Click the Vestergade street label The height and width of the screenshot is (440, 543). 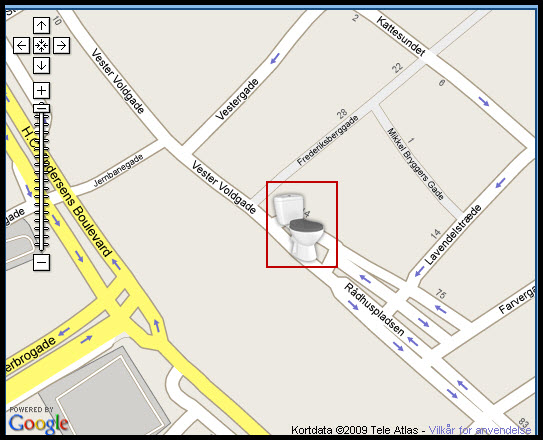pos(237,99)
